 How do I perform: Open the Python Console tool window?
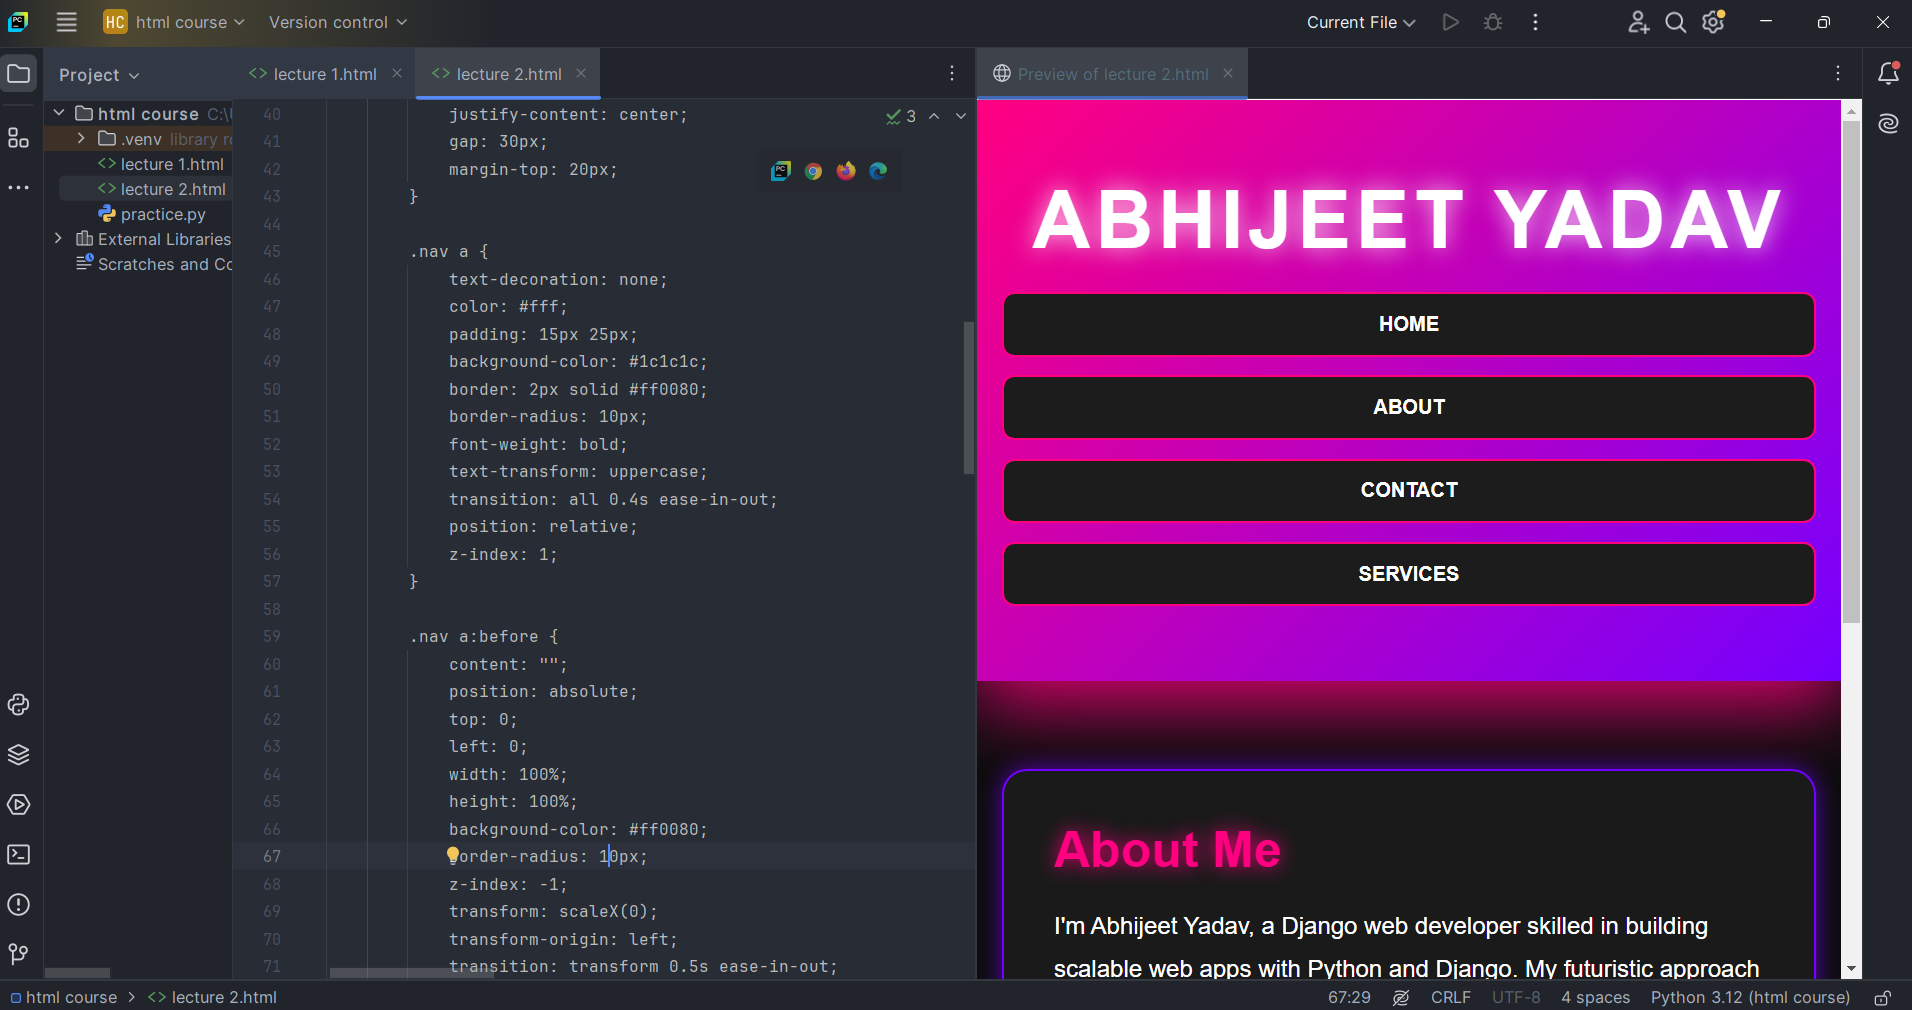[x=19, y=705]
